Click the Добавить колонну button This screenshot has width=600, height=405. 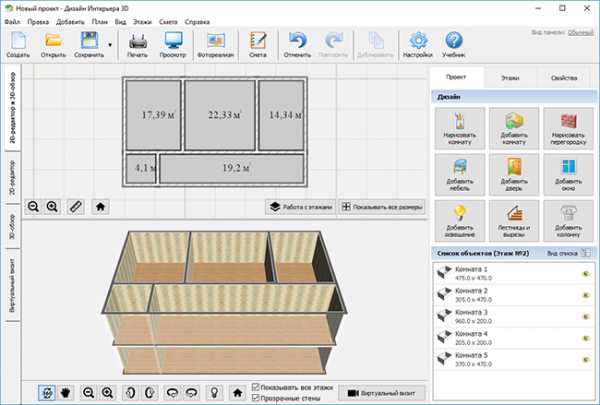pos(568,221)
